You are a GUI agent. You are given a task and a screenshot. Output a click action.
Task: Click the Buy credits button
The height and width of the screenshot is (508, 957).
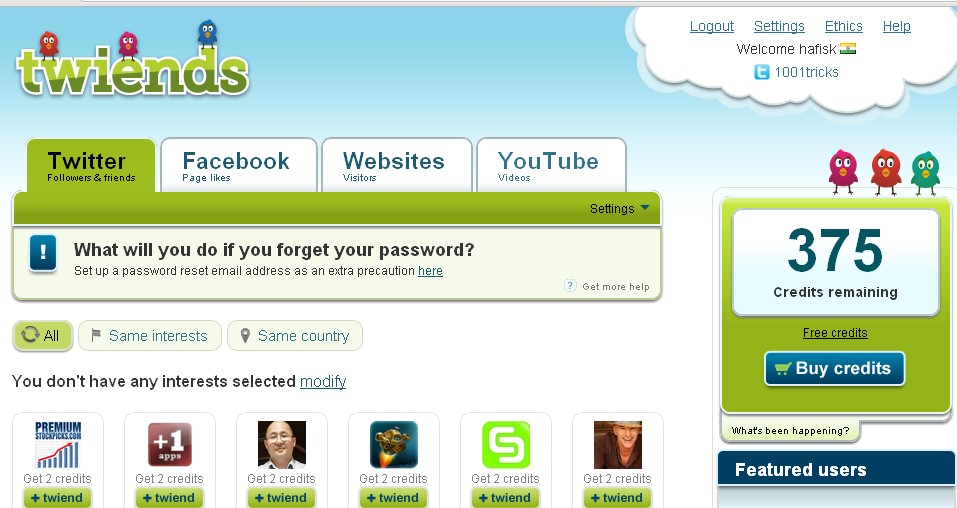834,369
